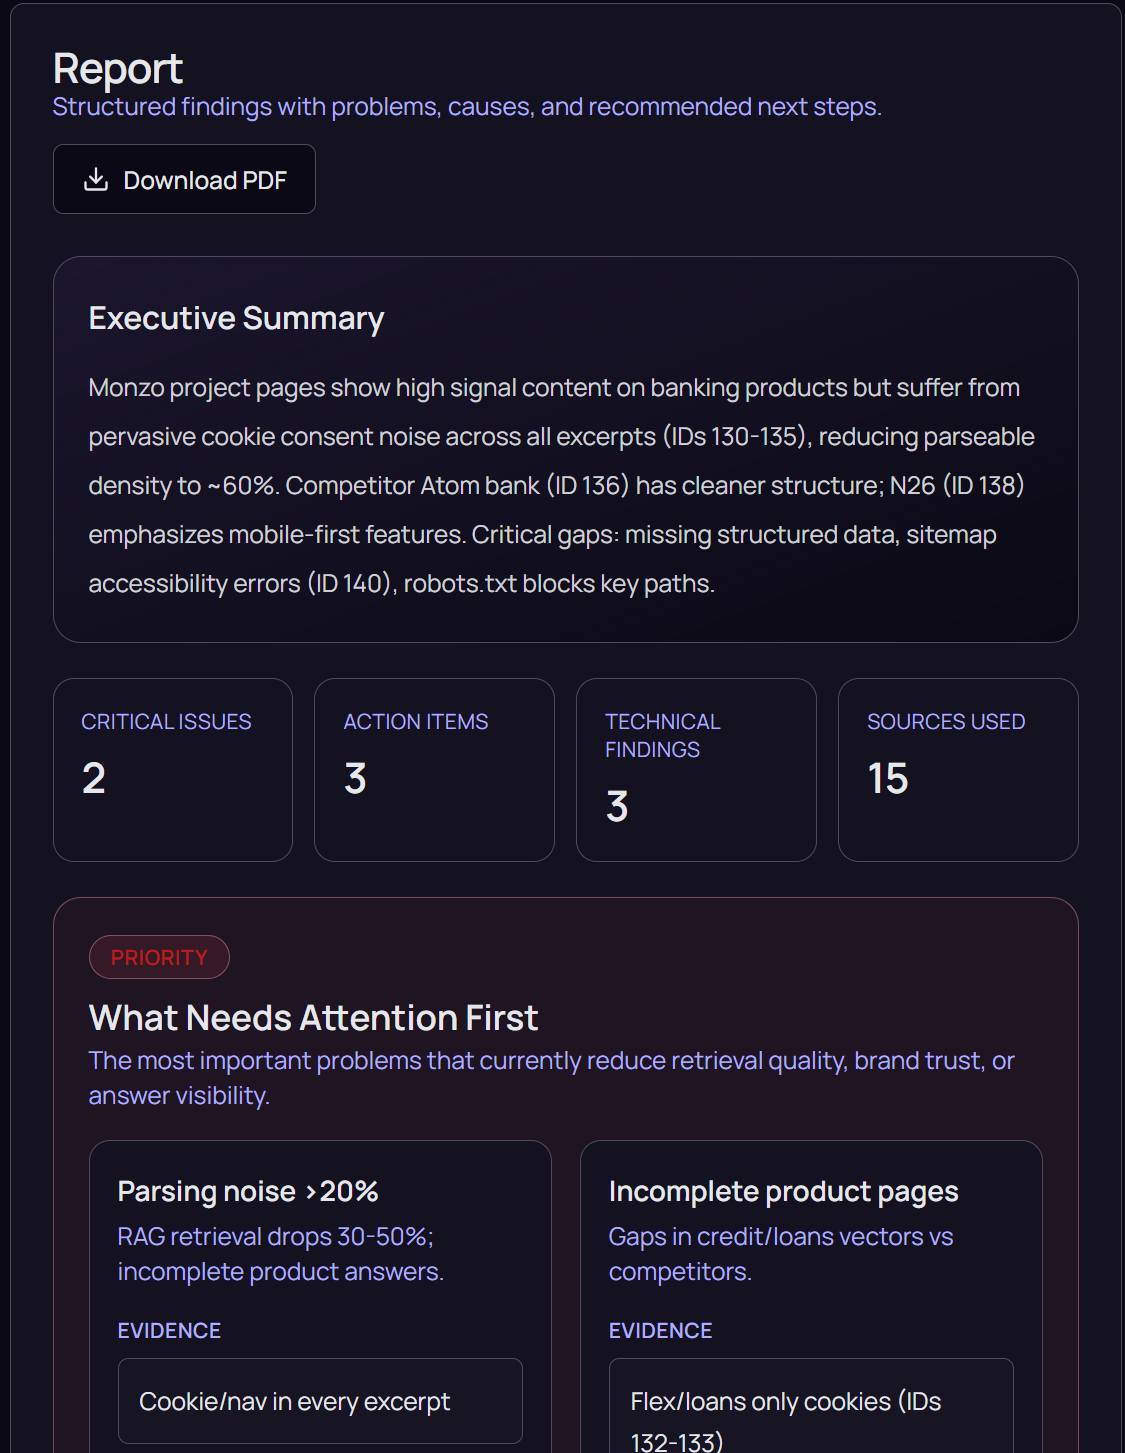Image resolution: width=1125 pixels, height=1453 pixels.
Task: Click the download icon in the PDF button
Action: click(x=96, y=180)
